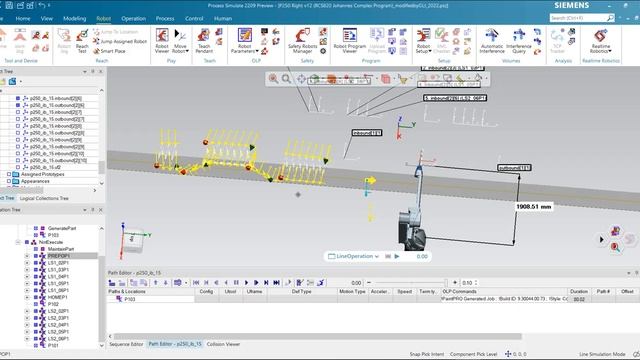
Task: Run Automatic Interference volume tool
Action: pyautogui.click(x=492, y=41)
